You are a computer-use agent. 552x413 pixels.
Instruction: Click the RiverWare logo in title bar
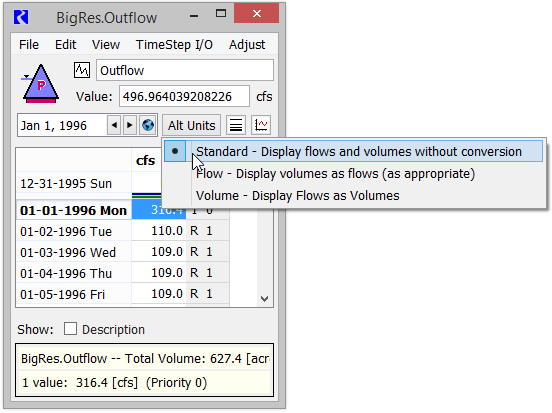21,17
